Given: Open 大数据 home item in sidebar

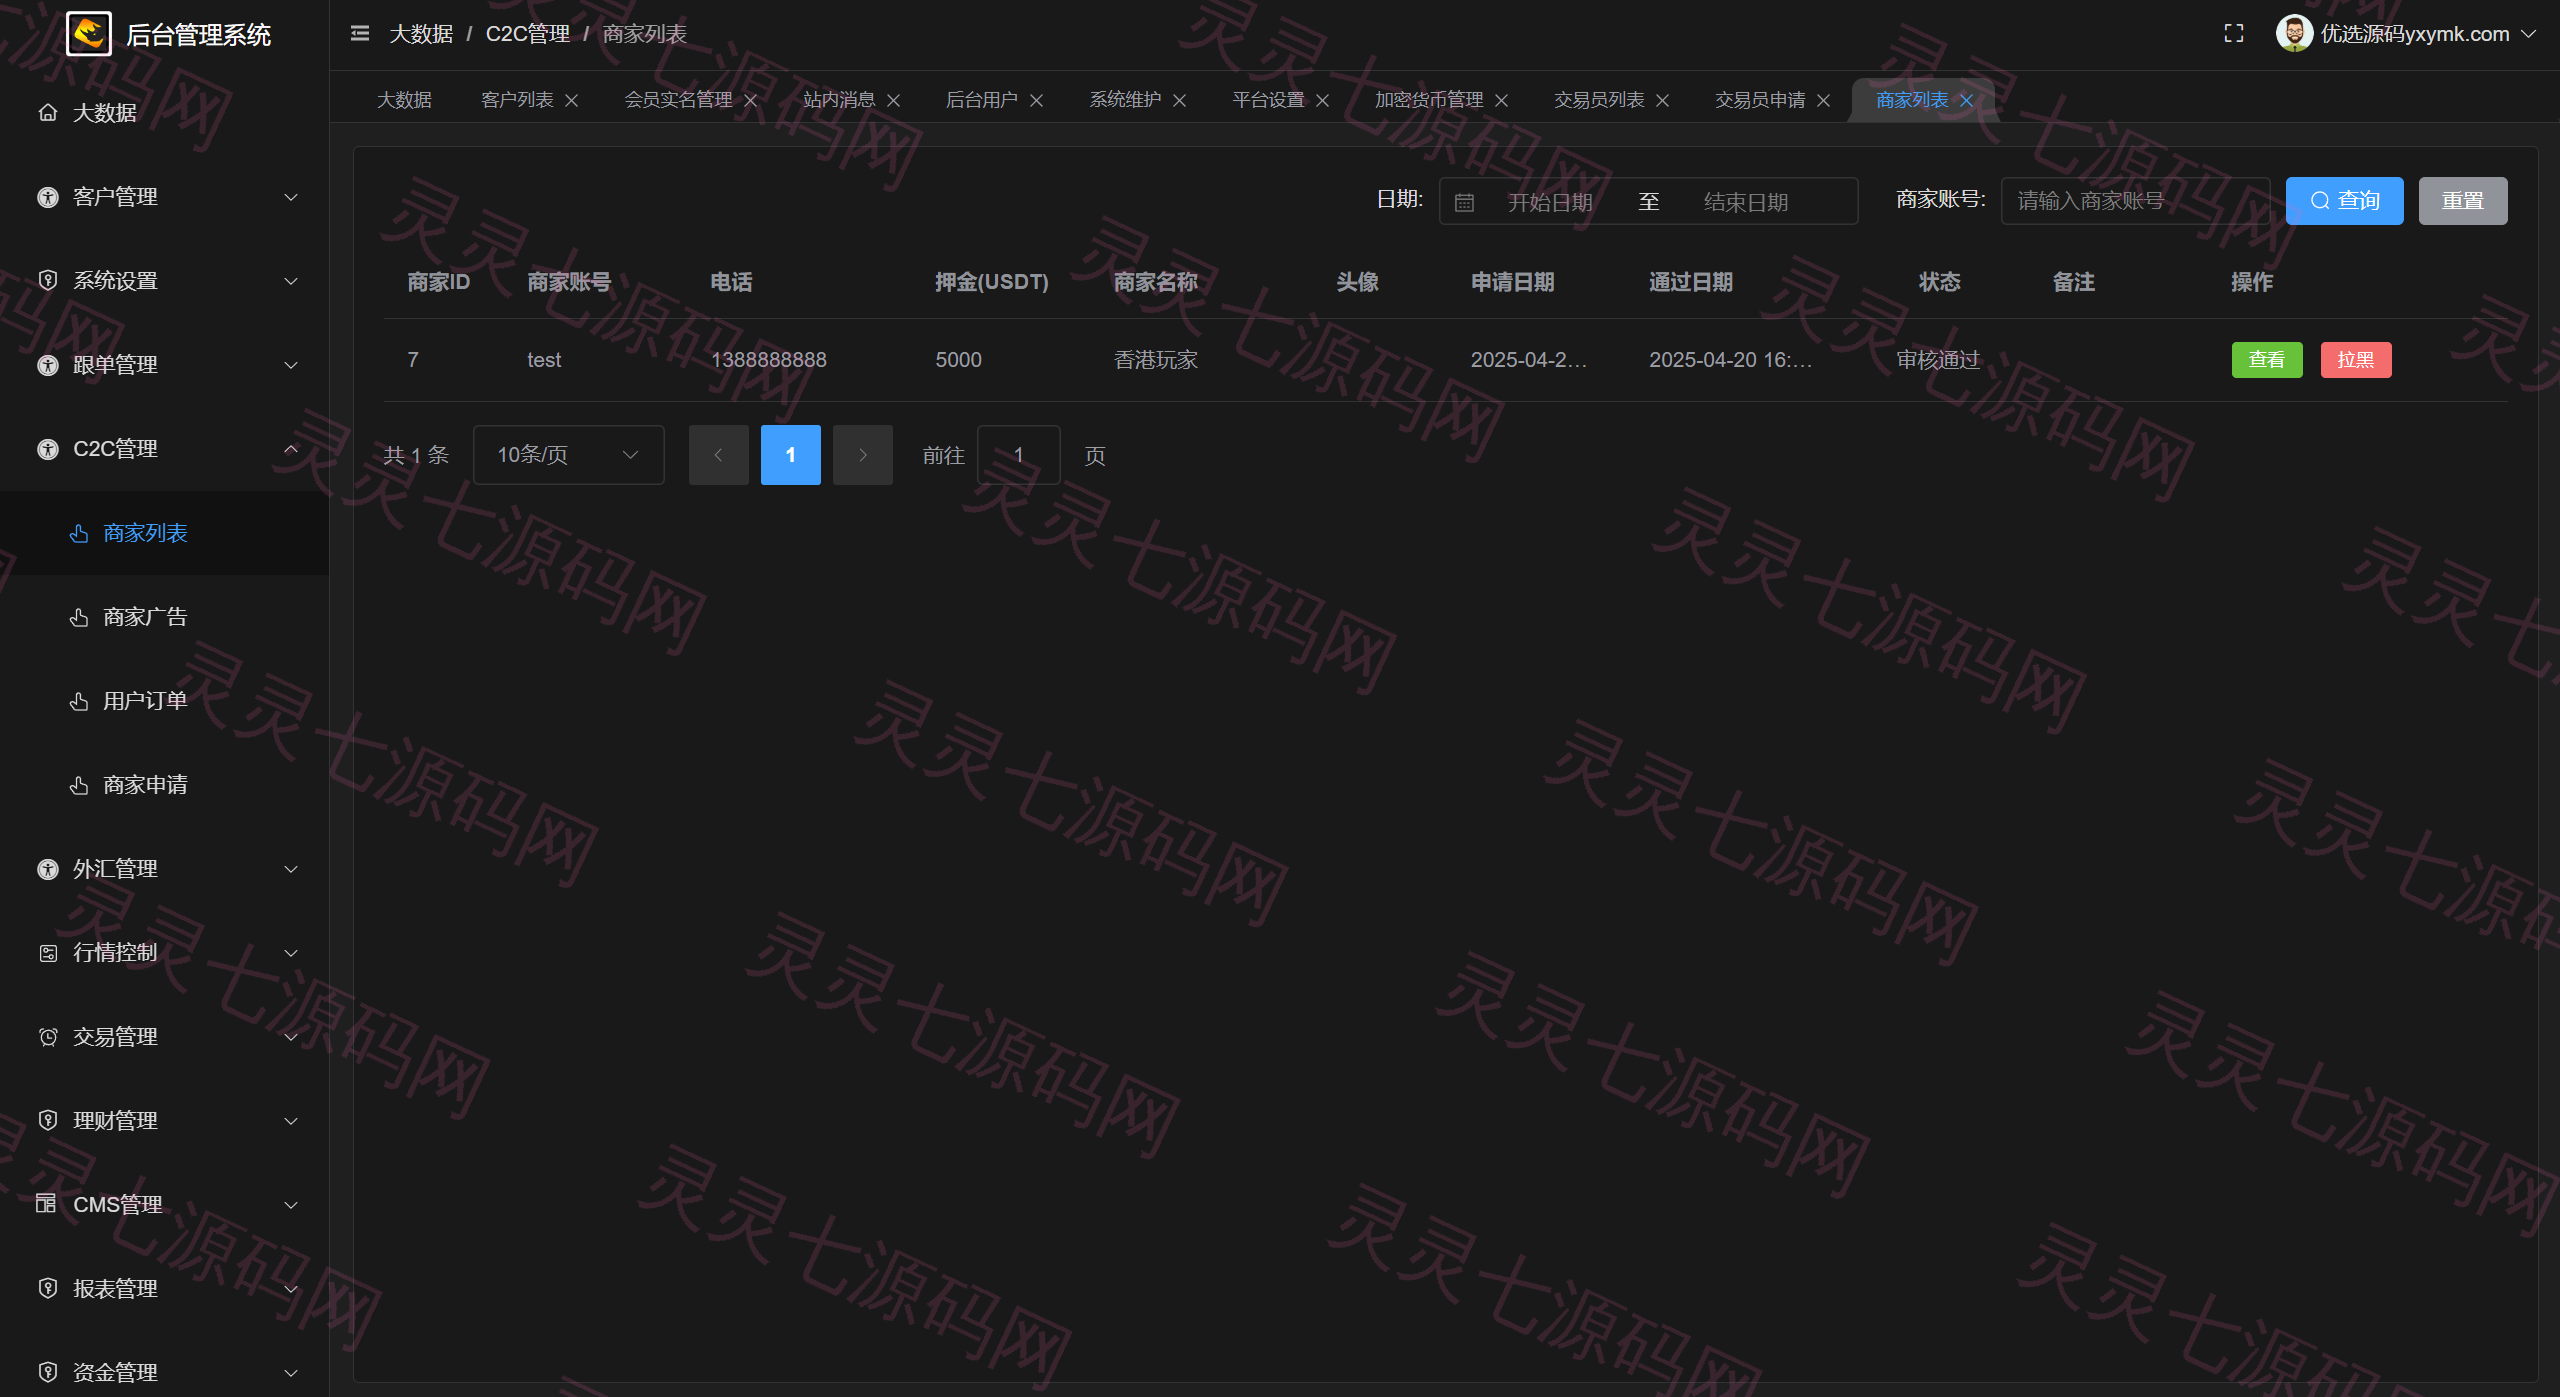Looking at the screenshot, I should pos(165,113).
